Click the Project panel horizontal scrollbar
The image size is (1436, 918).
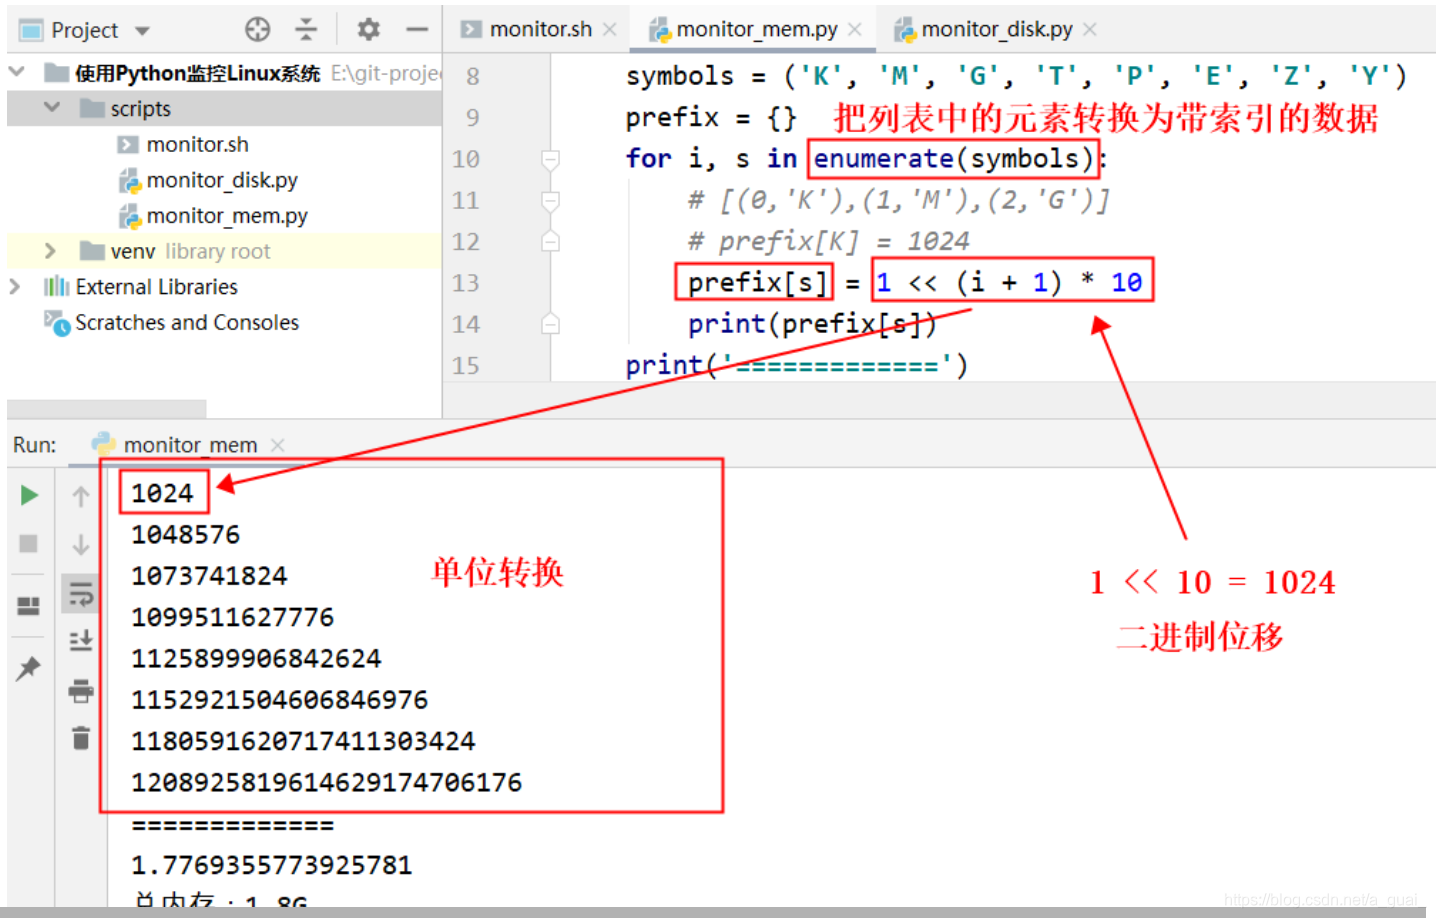click(x=107, y=408)
